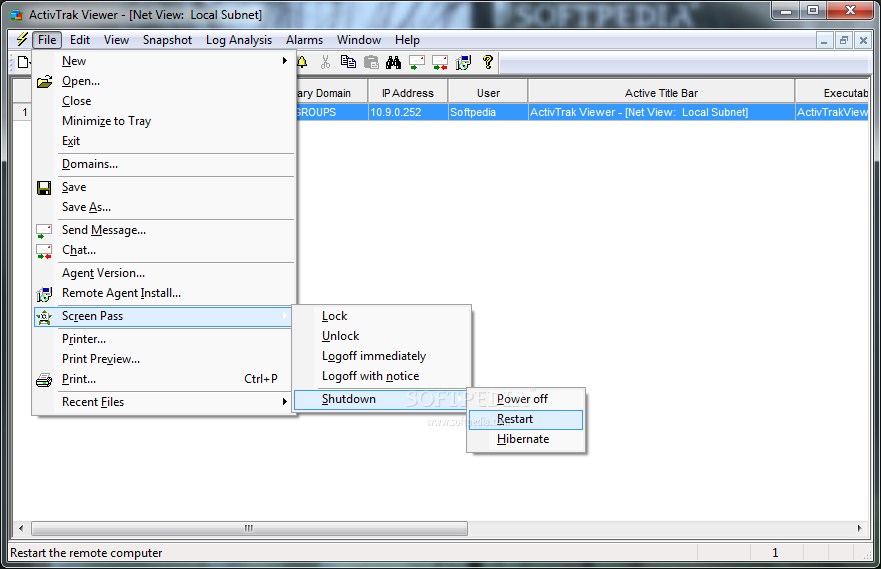Viewport: 881px width, 569px height.
Task: Select Minimize to Tray
Action: 164,121
